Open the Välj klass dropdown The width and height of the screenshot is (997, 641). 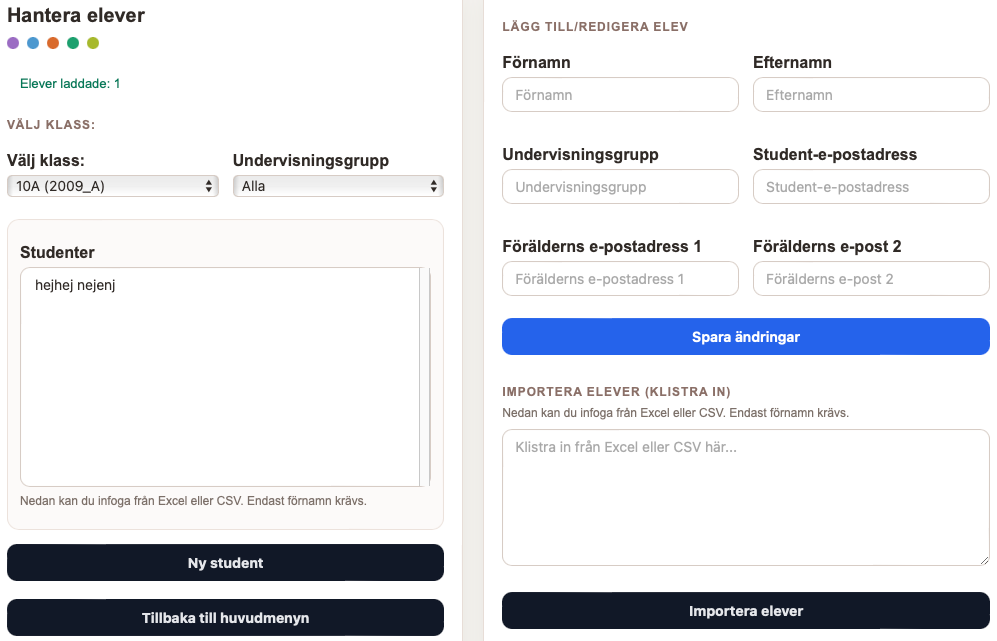click(112, 186)
